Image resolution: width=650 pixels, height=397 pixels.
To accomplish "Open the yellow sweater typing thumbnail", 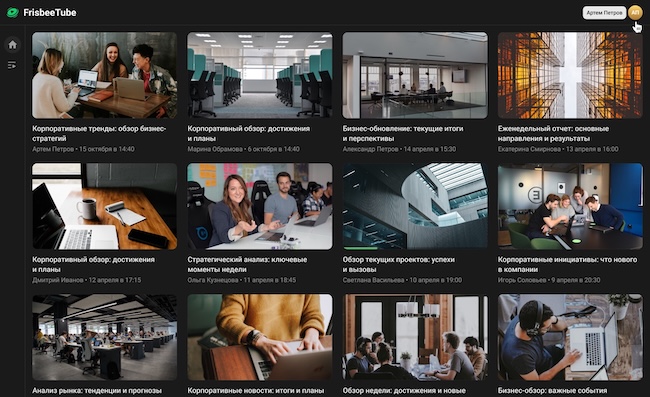I will [x=260, y=337].
